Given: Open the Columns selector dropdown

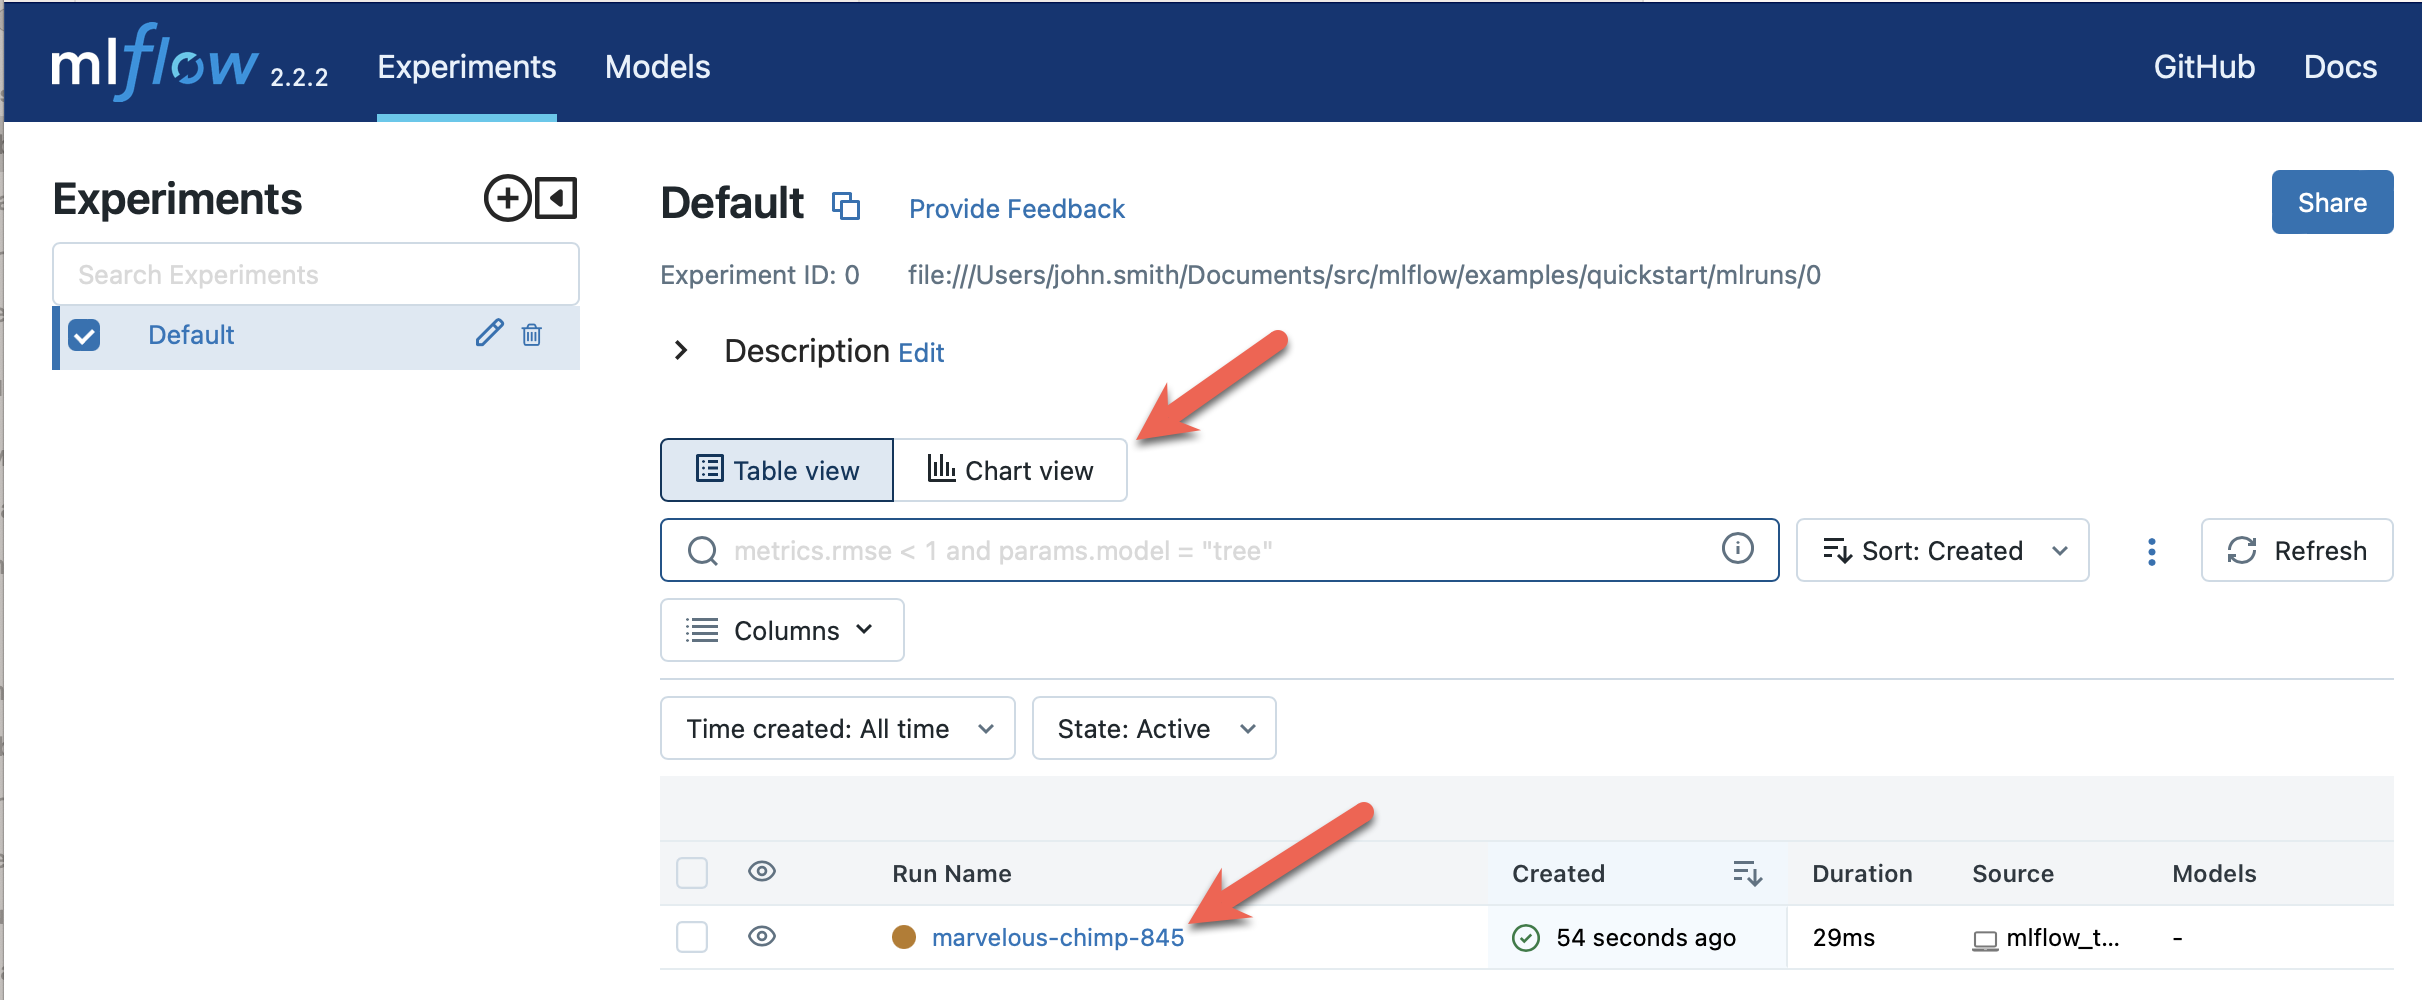Looking at the screenshot, I should tap(781, 630).
